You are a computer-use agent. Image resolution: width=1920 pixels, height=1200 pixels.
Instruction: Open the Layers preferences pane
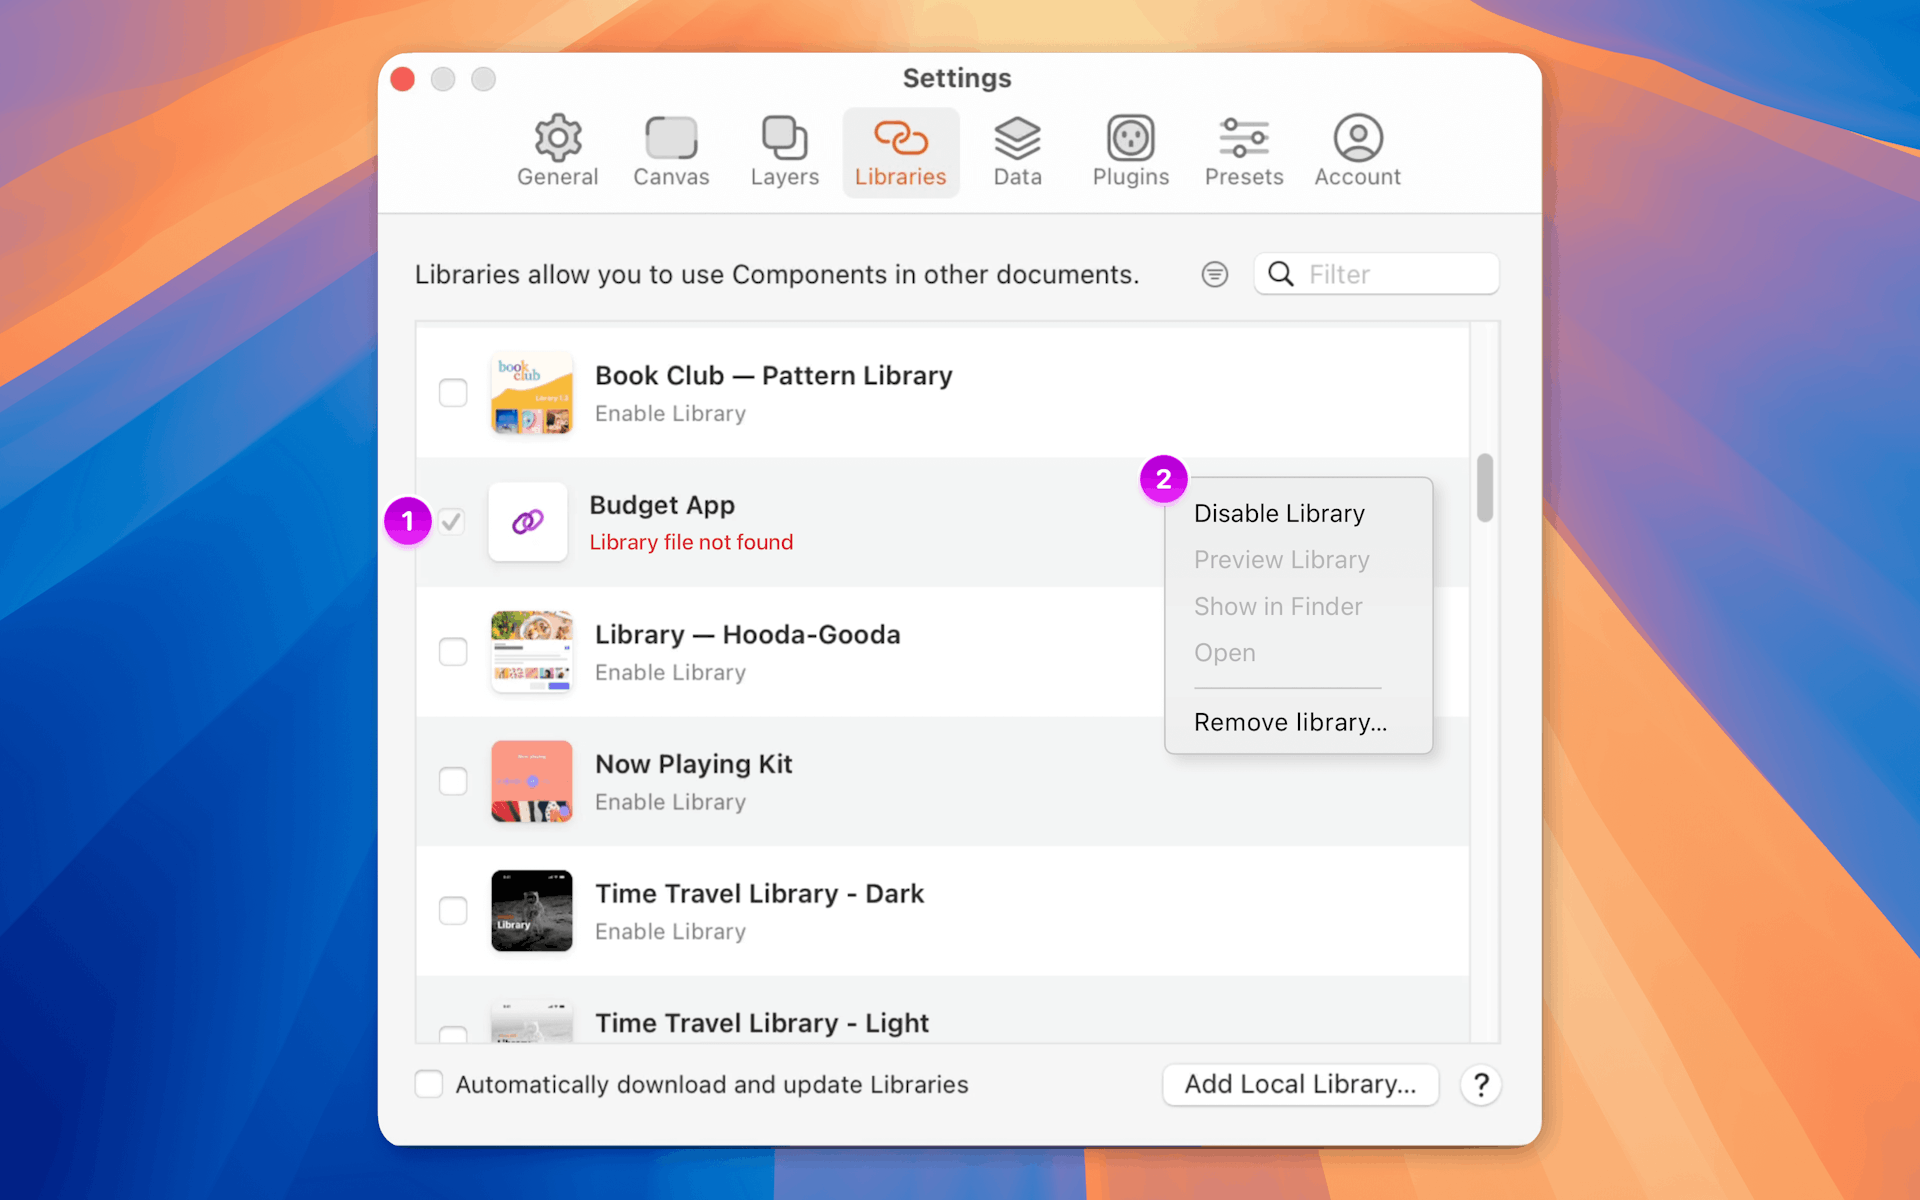point(784,150)
